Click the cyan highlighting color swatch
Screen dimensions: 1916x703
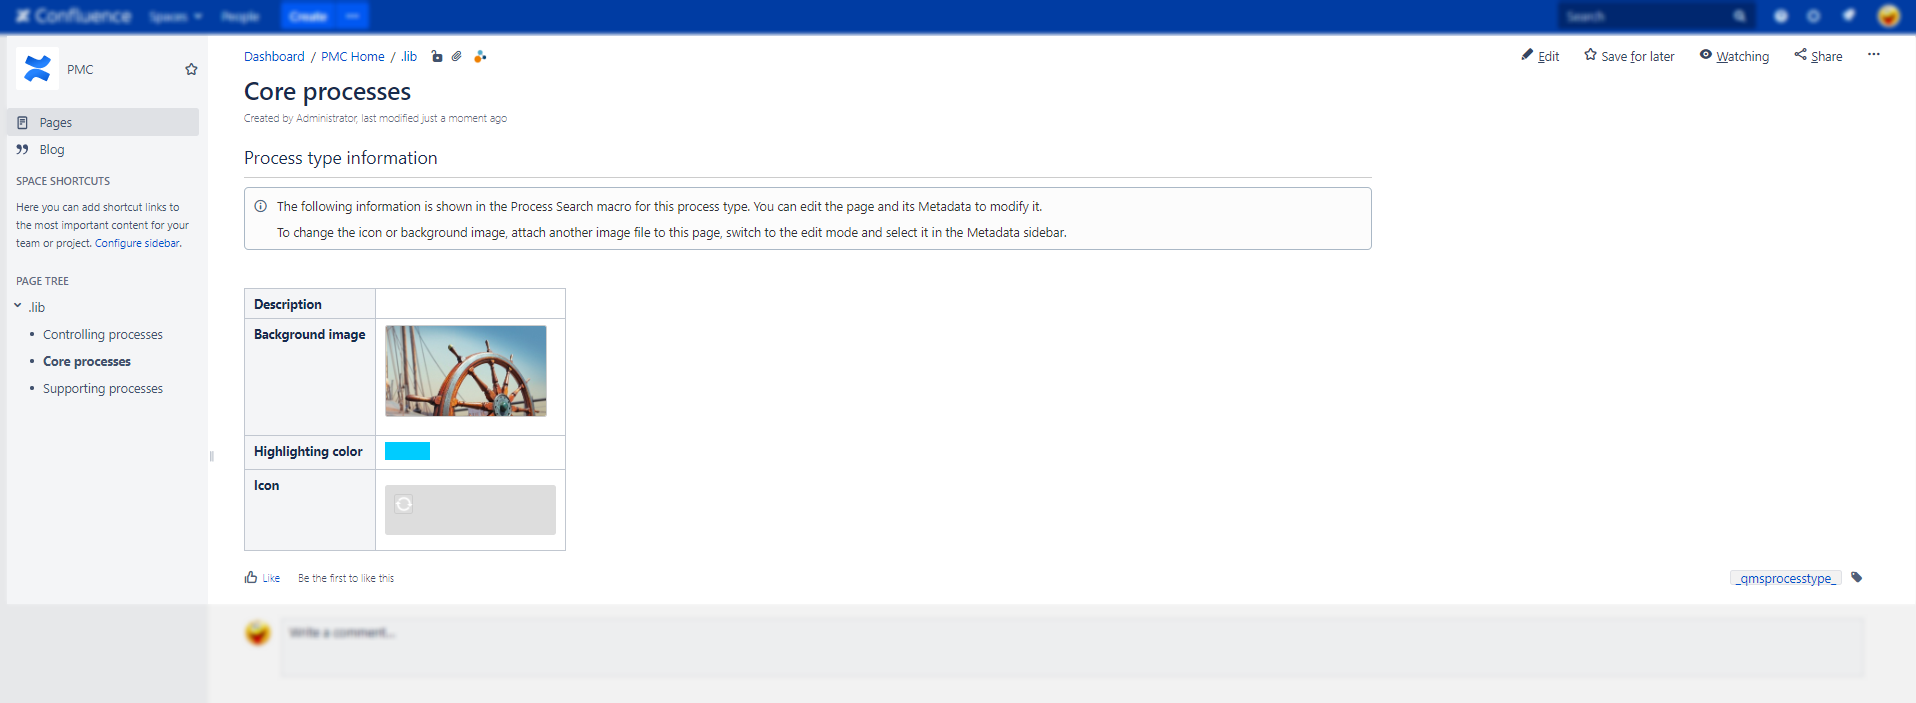(407, 451)
